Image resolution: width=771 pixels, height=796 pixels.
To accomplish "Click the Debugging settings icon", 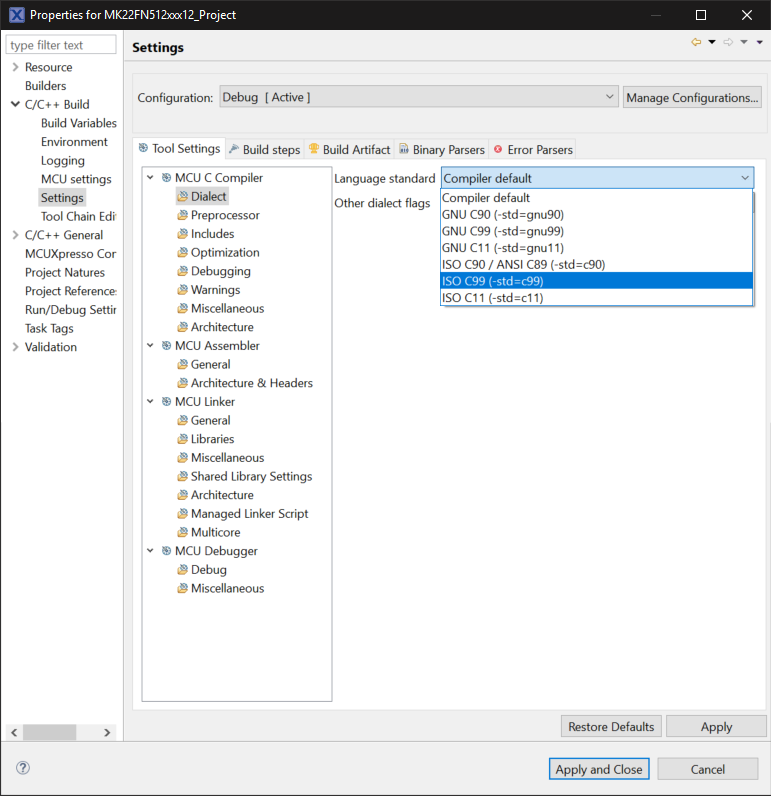I will pyautogui.click(x=182, y=271).
